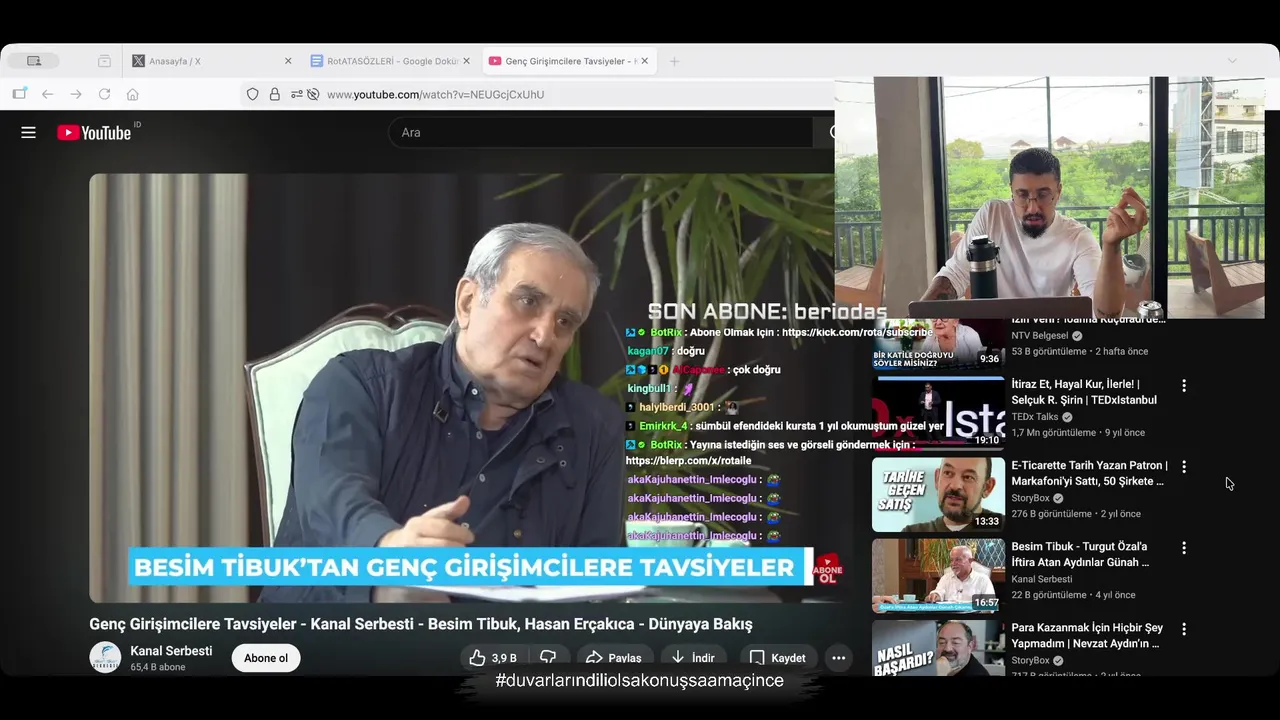Click the tab group icon beside the X tab
The width and height of the screenshot is (1280, 720).
[x=104, y=61]
